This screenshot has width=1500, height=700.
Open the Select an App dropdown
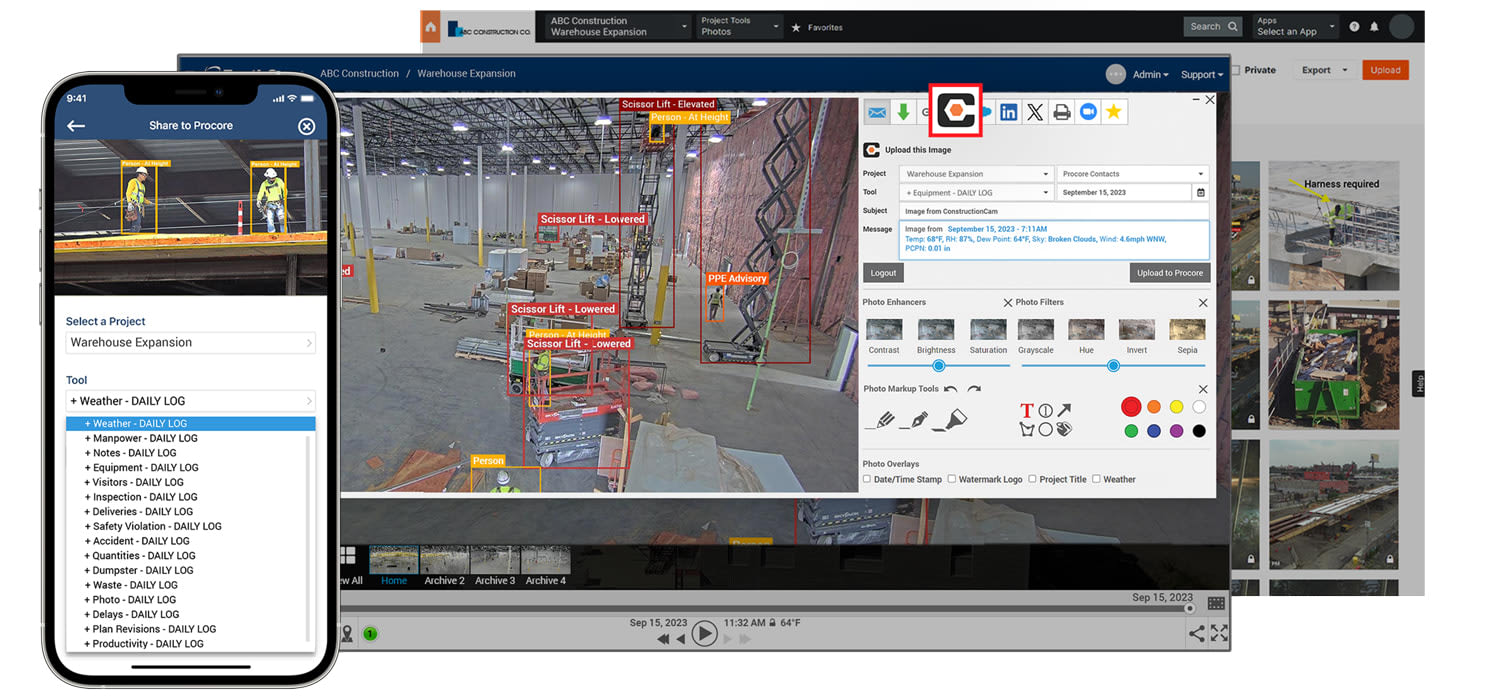[1296, 27]
